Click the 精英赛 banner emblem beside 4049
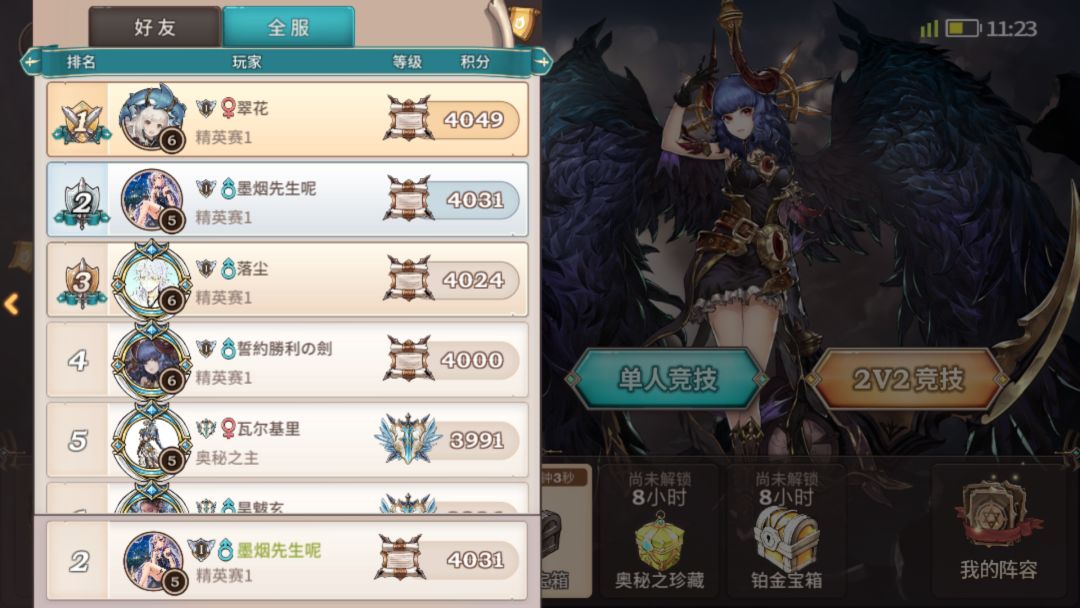 pos(408,118)
